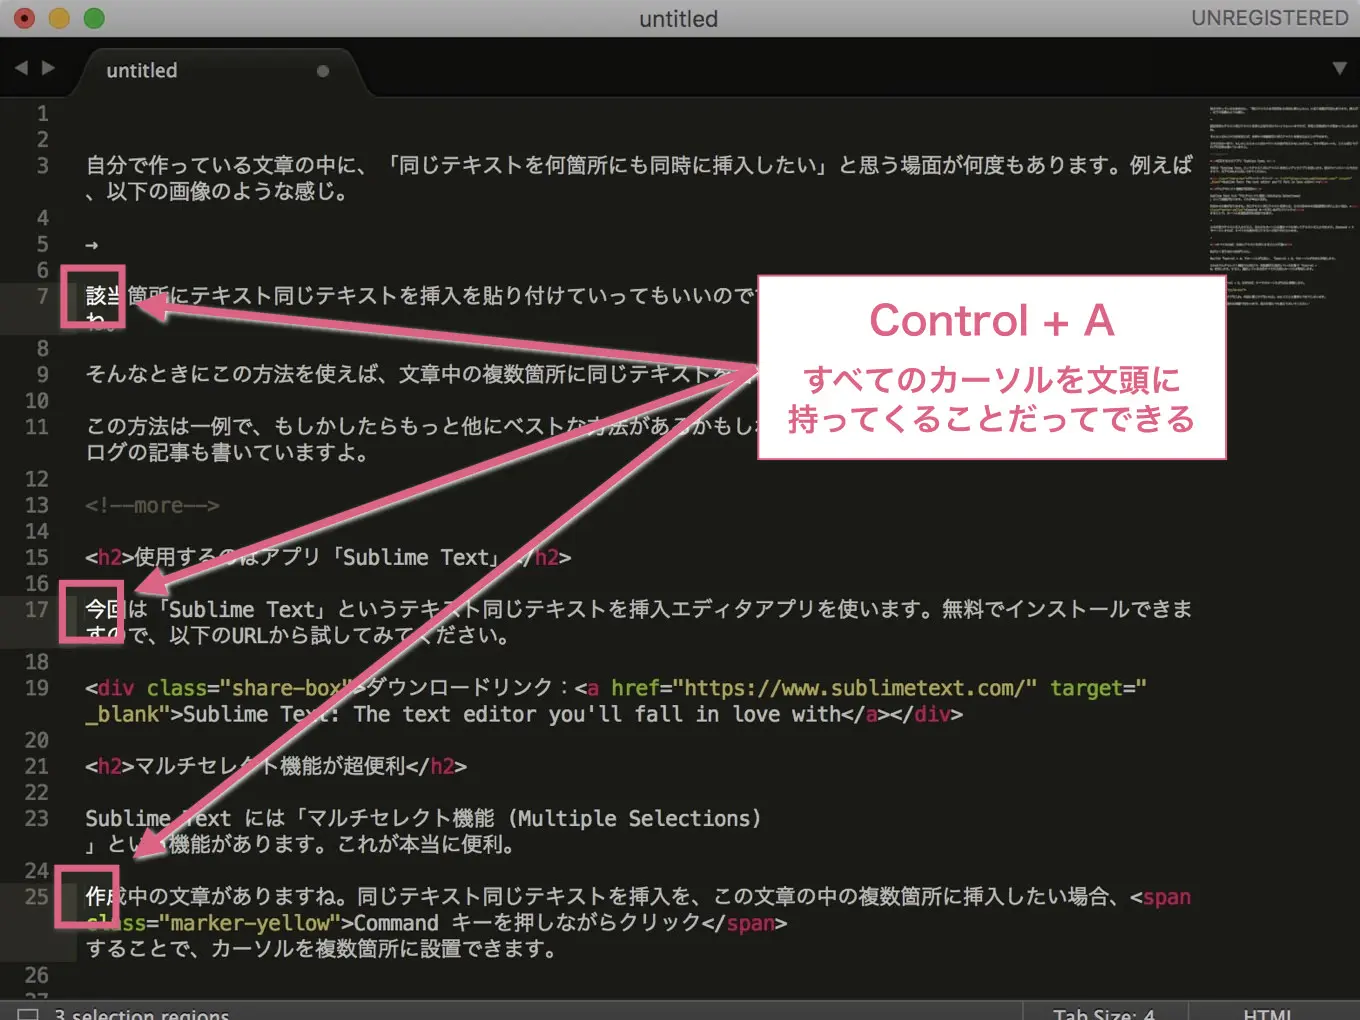Click line number 26 in gutter

(37, 975)
